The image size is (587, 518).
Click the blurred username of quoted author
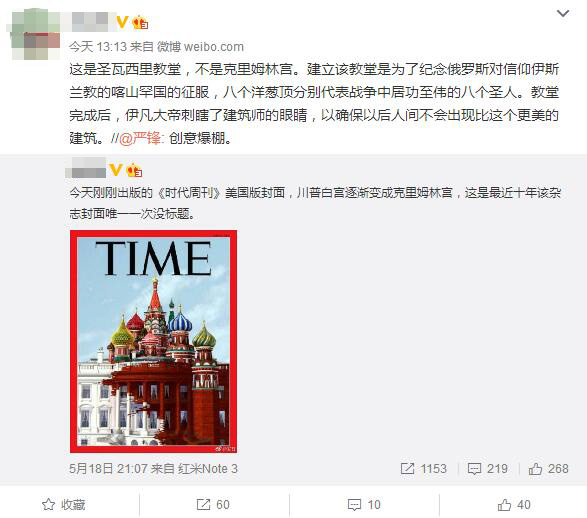[85, 168]
